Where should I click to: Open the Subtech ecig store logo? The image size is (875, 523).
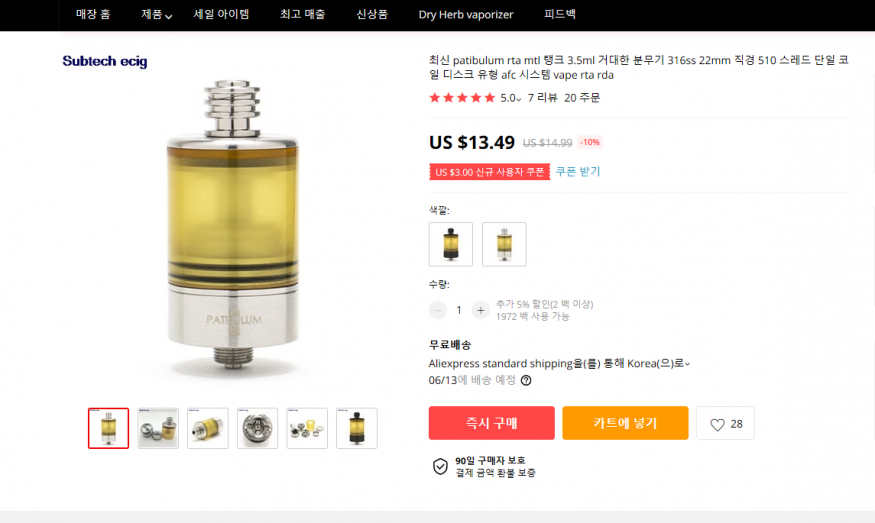pyautogui.click(x=105, y=61)
